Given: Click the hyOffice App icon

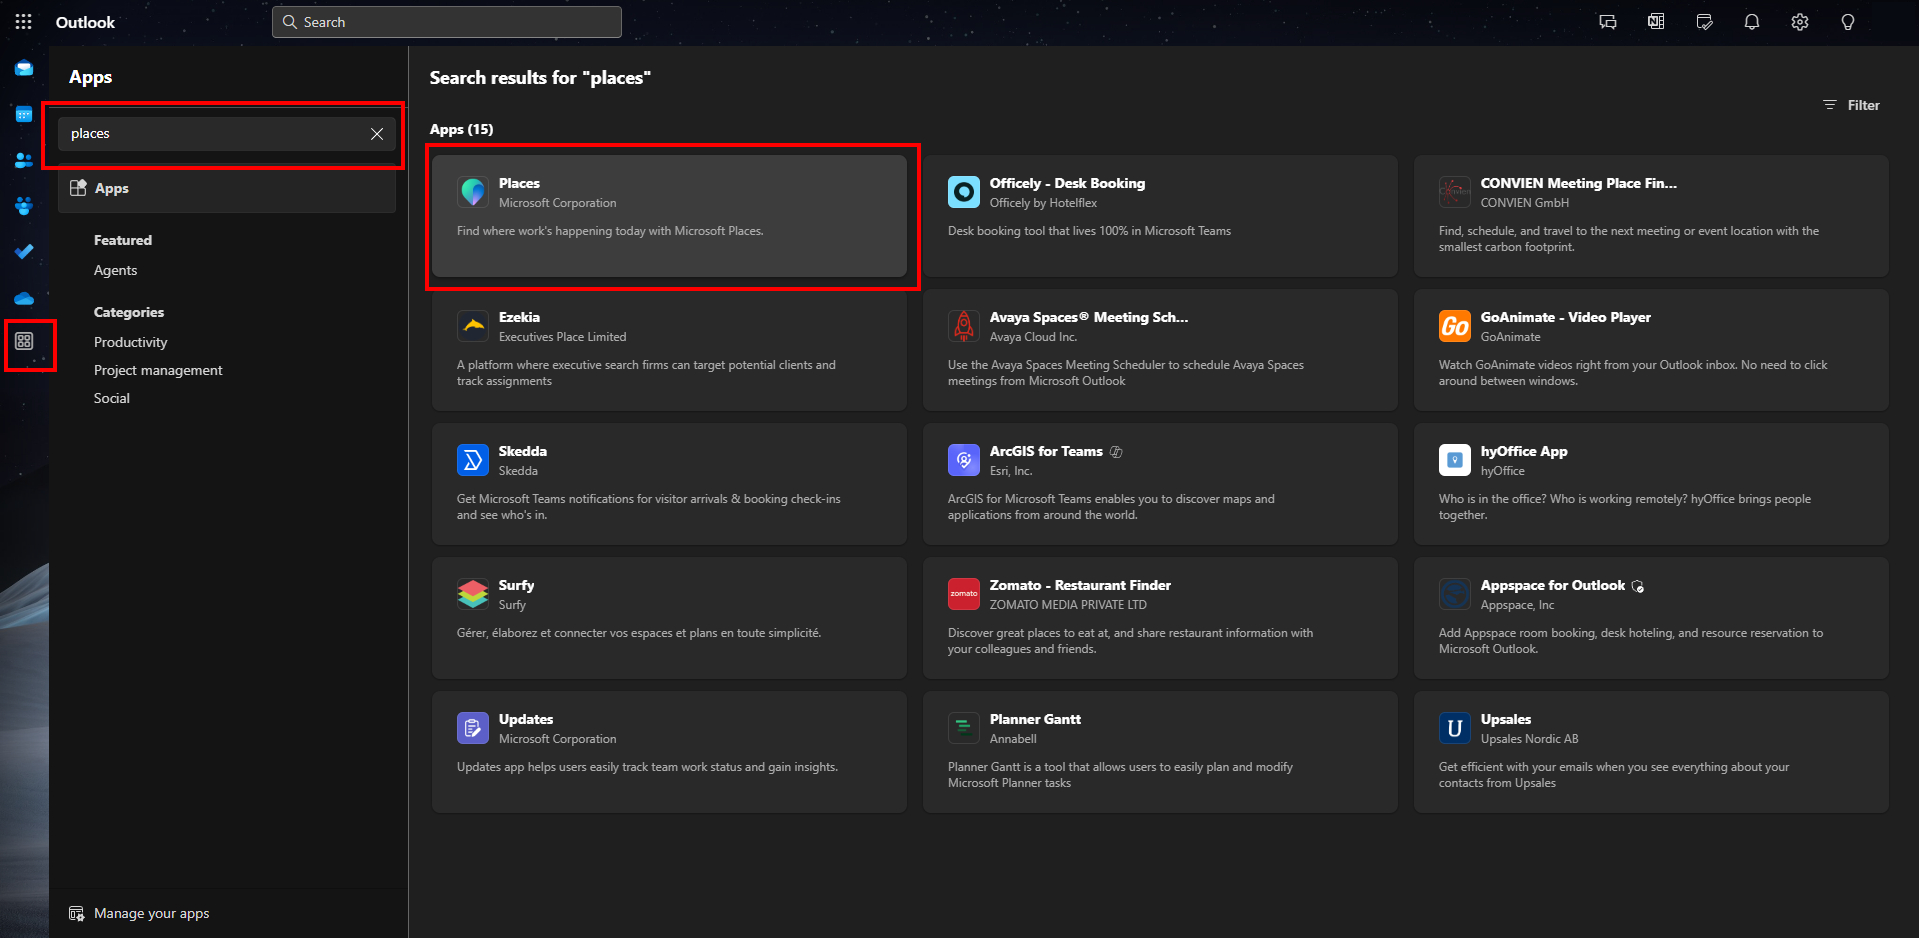Looking at the screenshot, I should (1455, 460).
